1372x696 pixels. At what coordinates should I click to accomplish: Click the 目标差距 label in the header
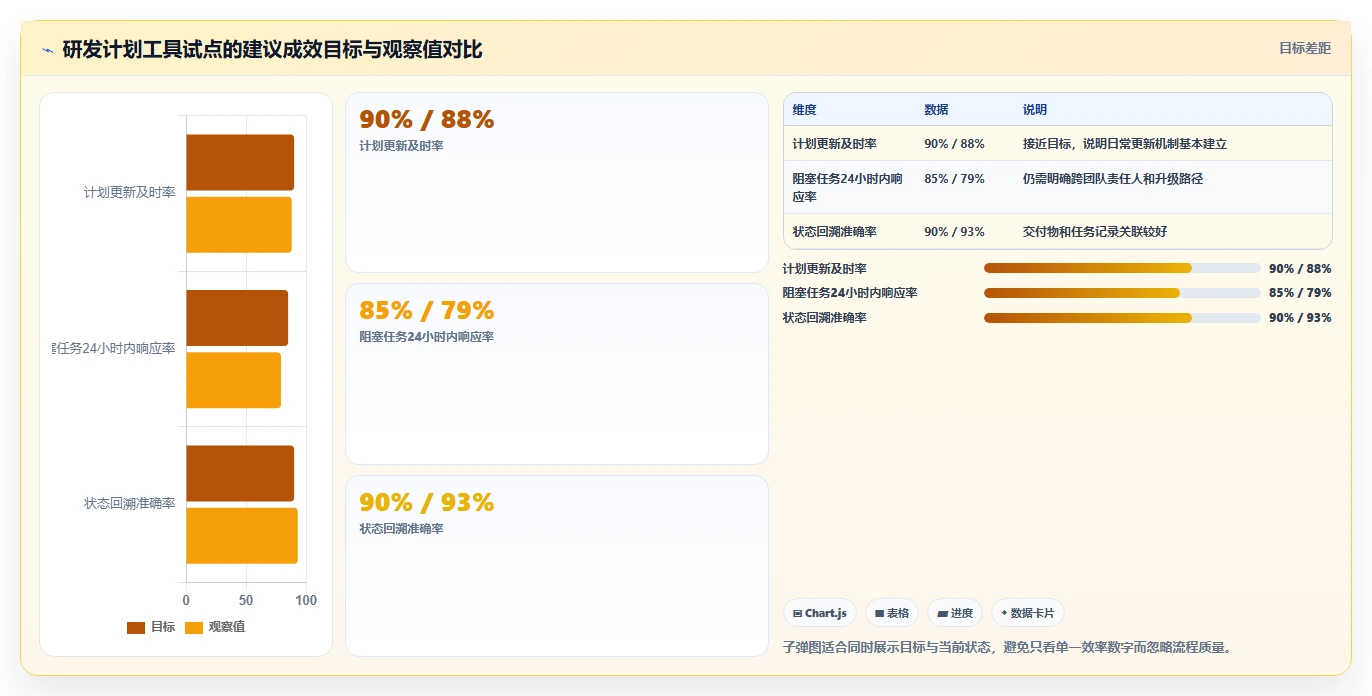pyautogui.click(x=1305, y=48)
